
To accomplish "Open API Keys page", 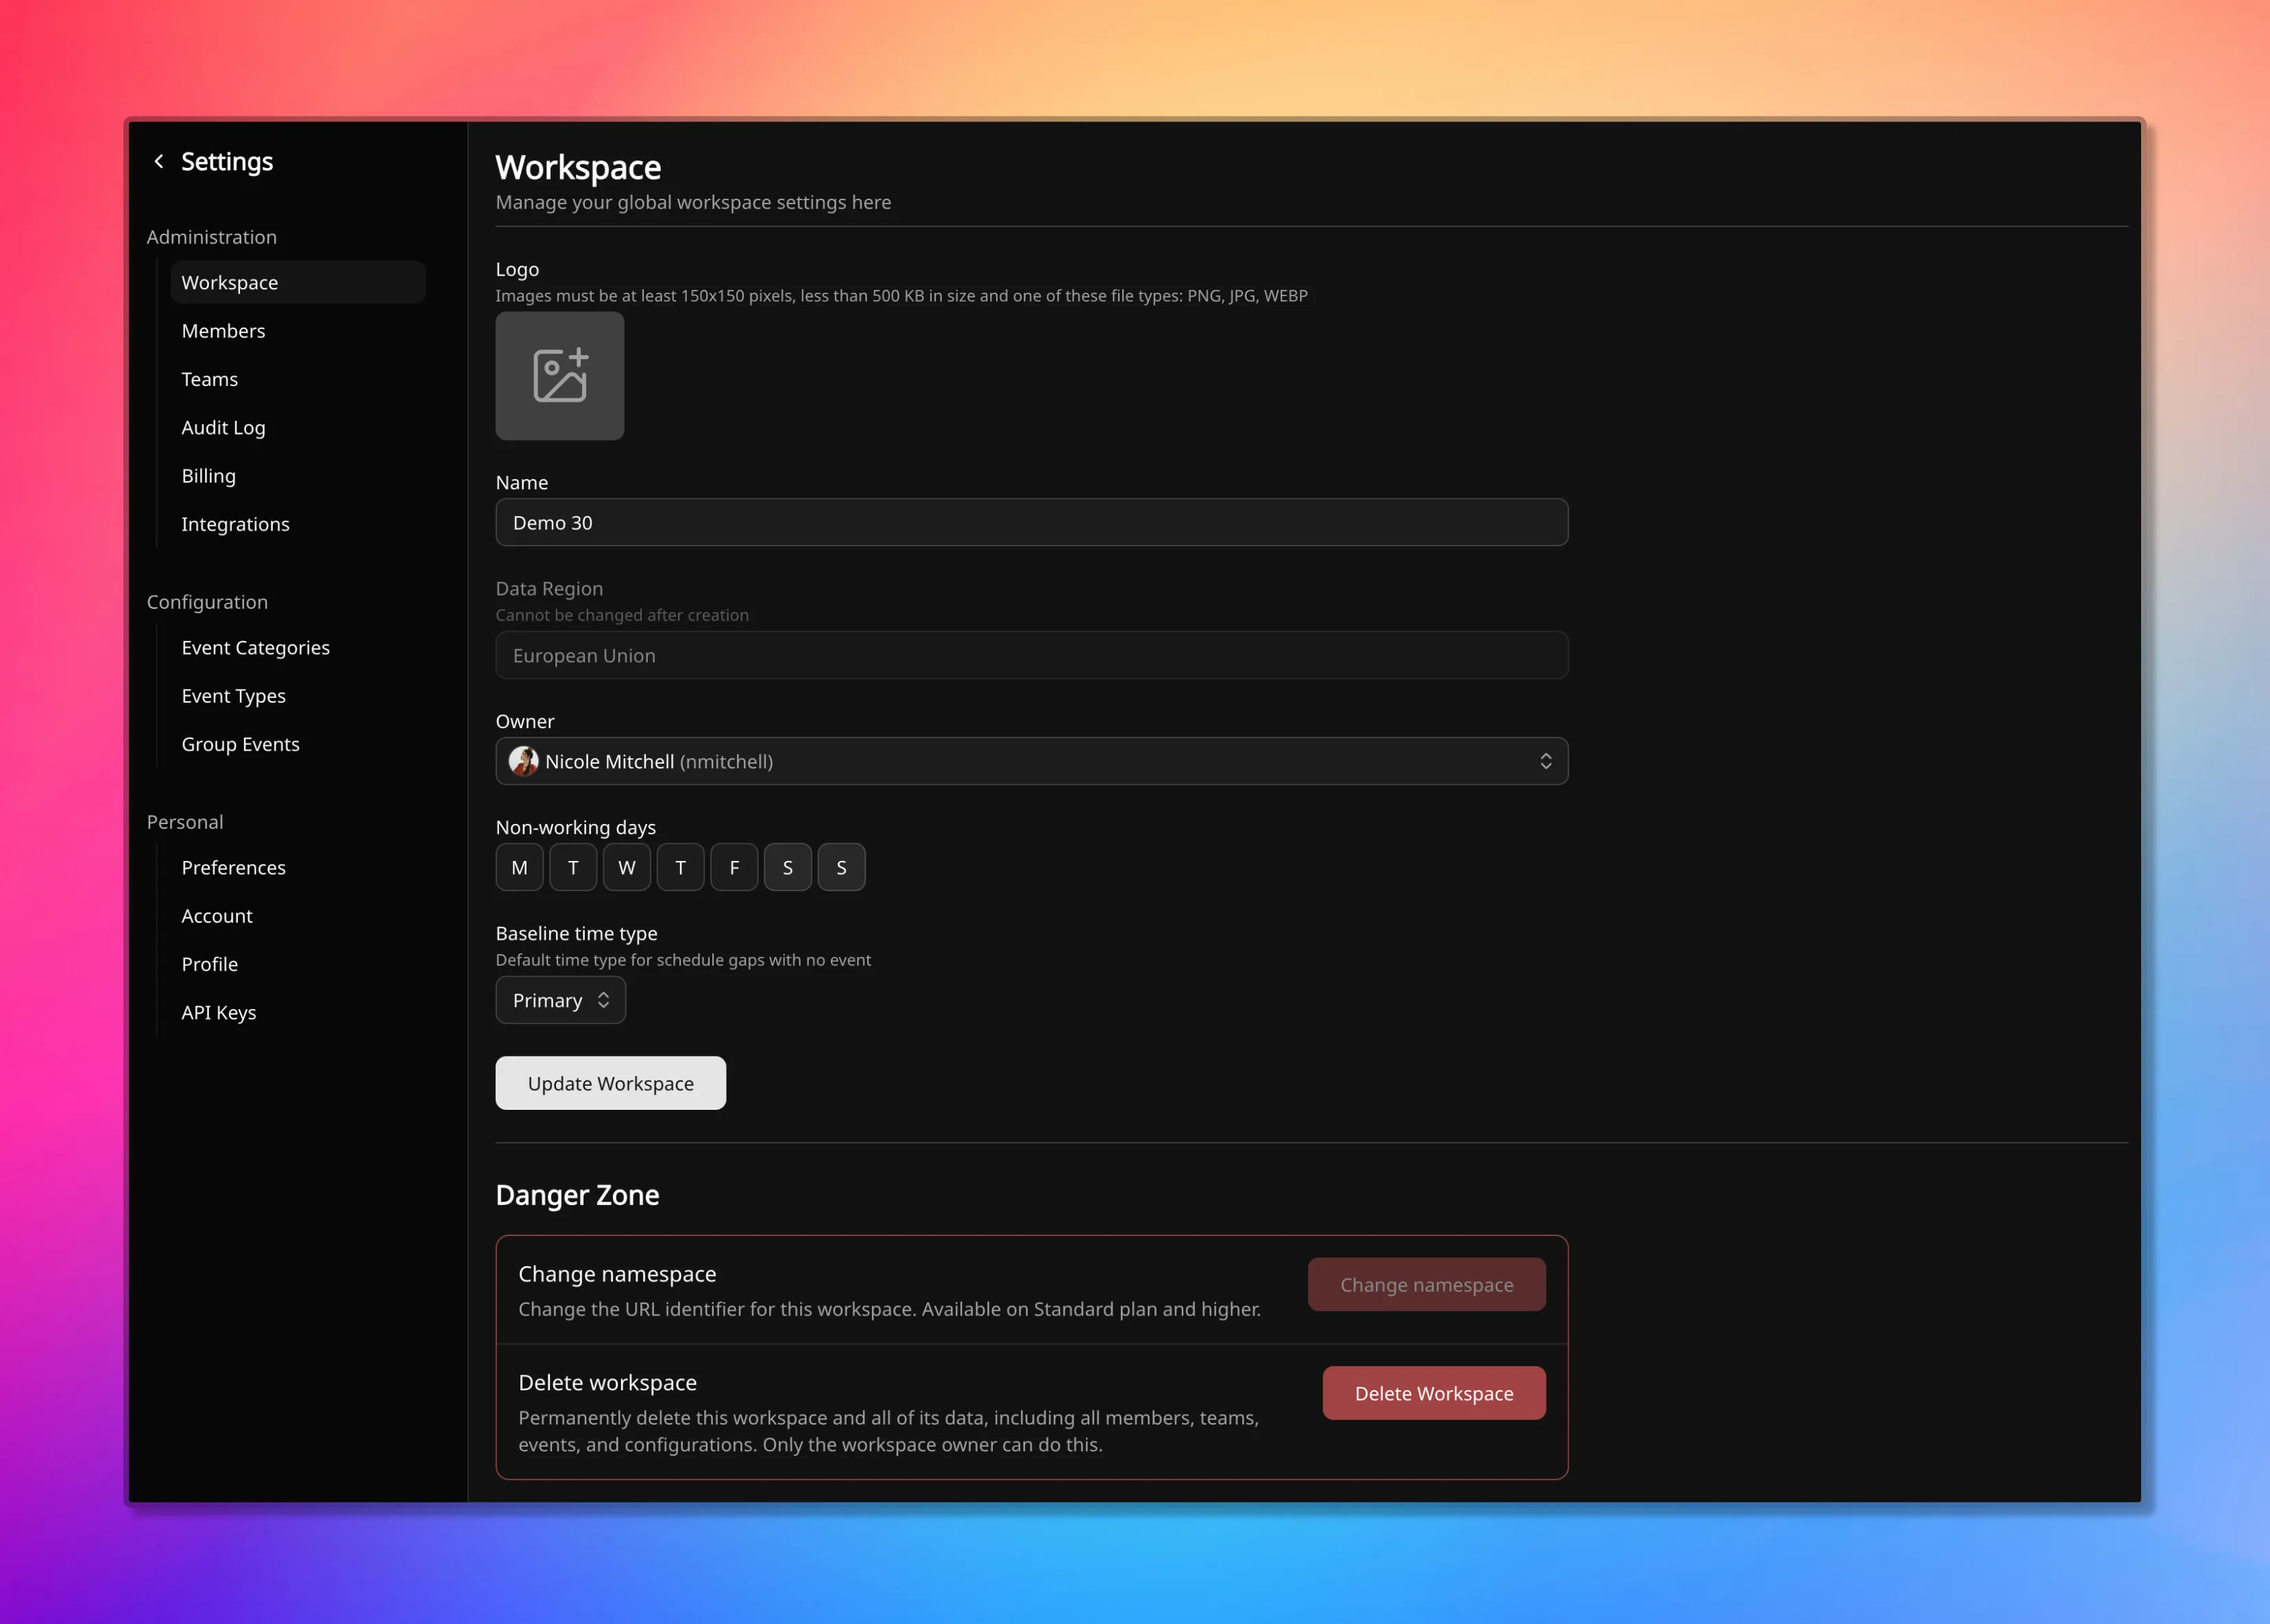I will click(x=298, y=1013).
